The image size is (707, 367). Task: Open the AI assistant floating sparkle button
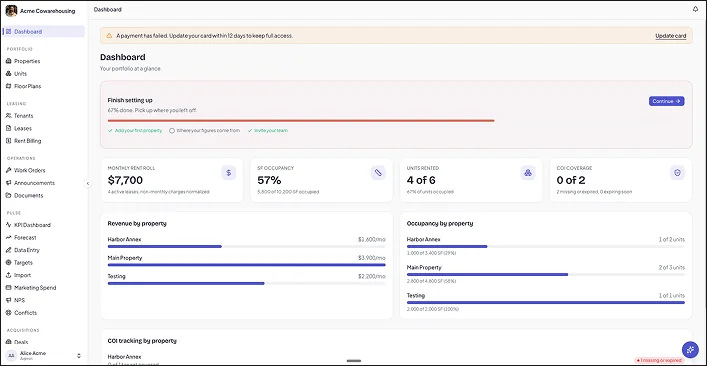point(690,349)
